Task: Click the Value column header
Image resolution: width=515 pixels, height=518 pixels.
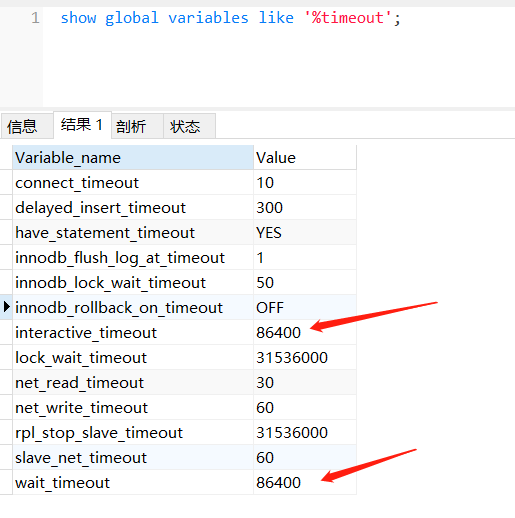Action: pyautogui.click(x=305, y=157)
